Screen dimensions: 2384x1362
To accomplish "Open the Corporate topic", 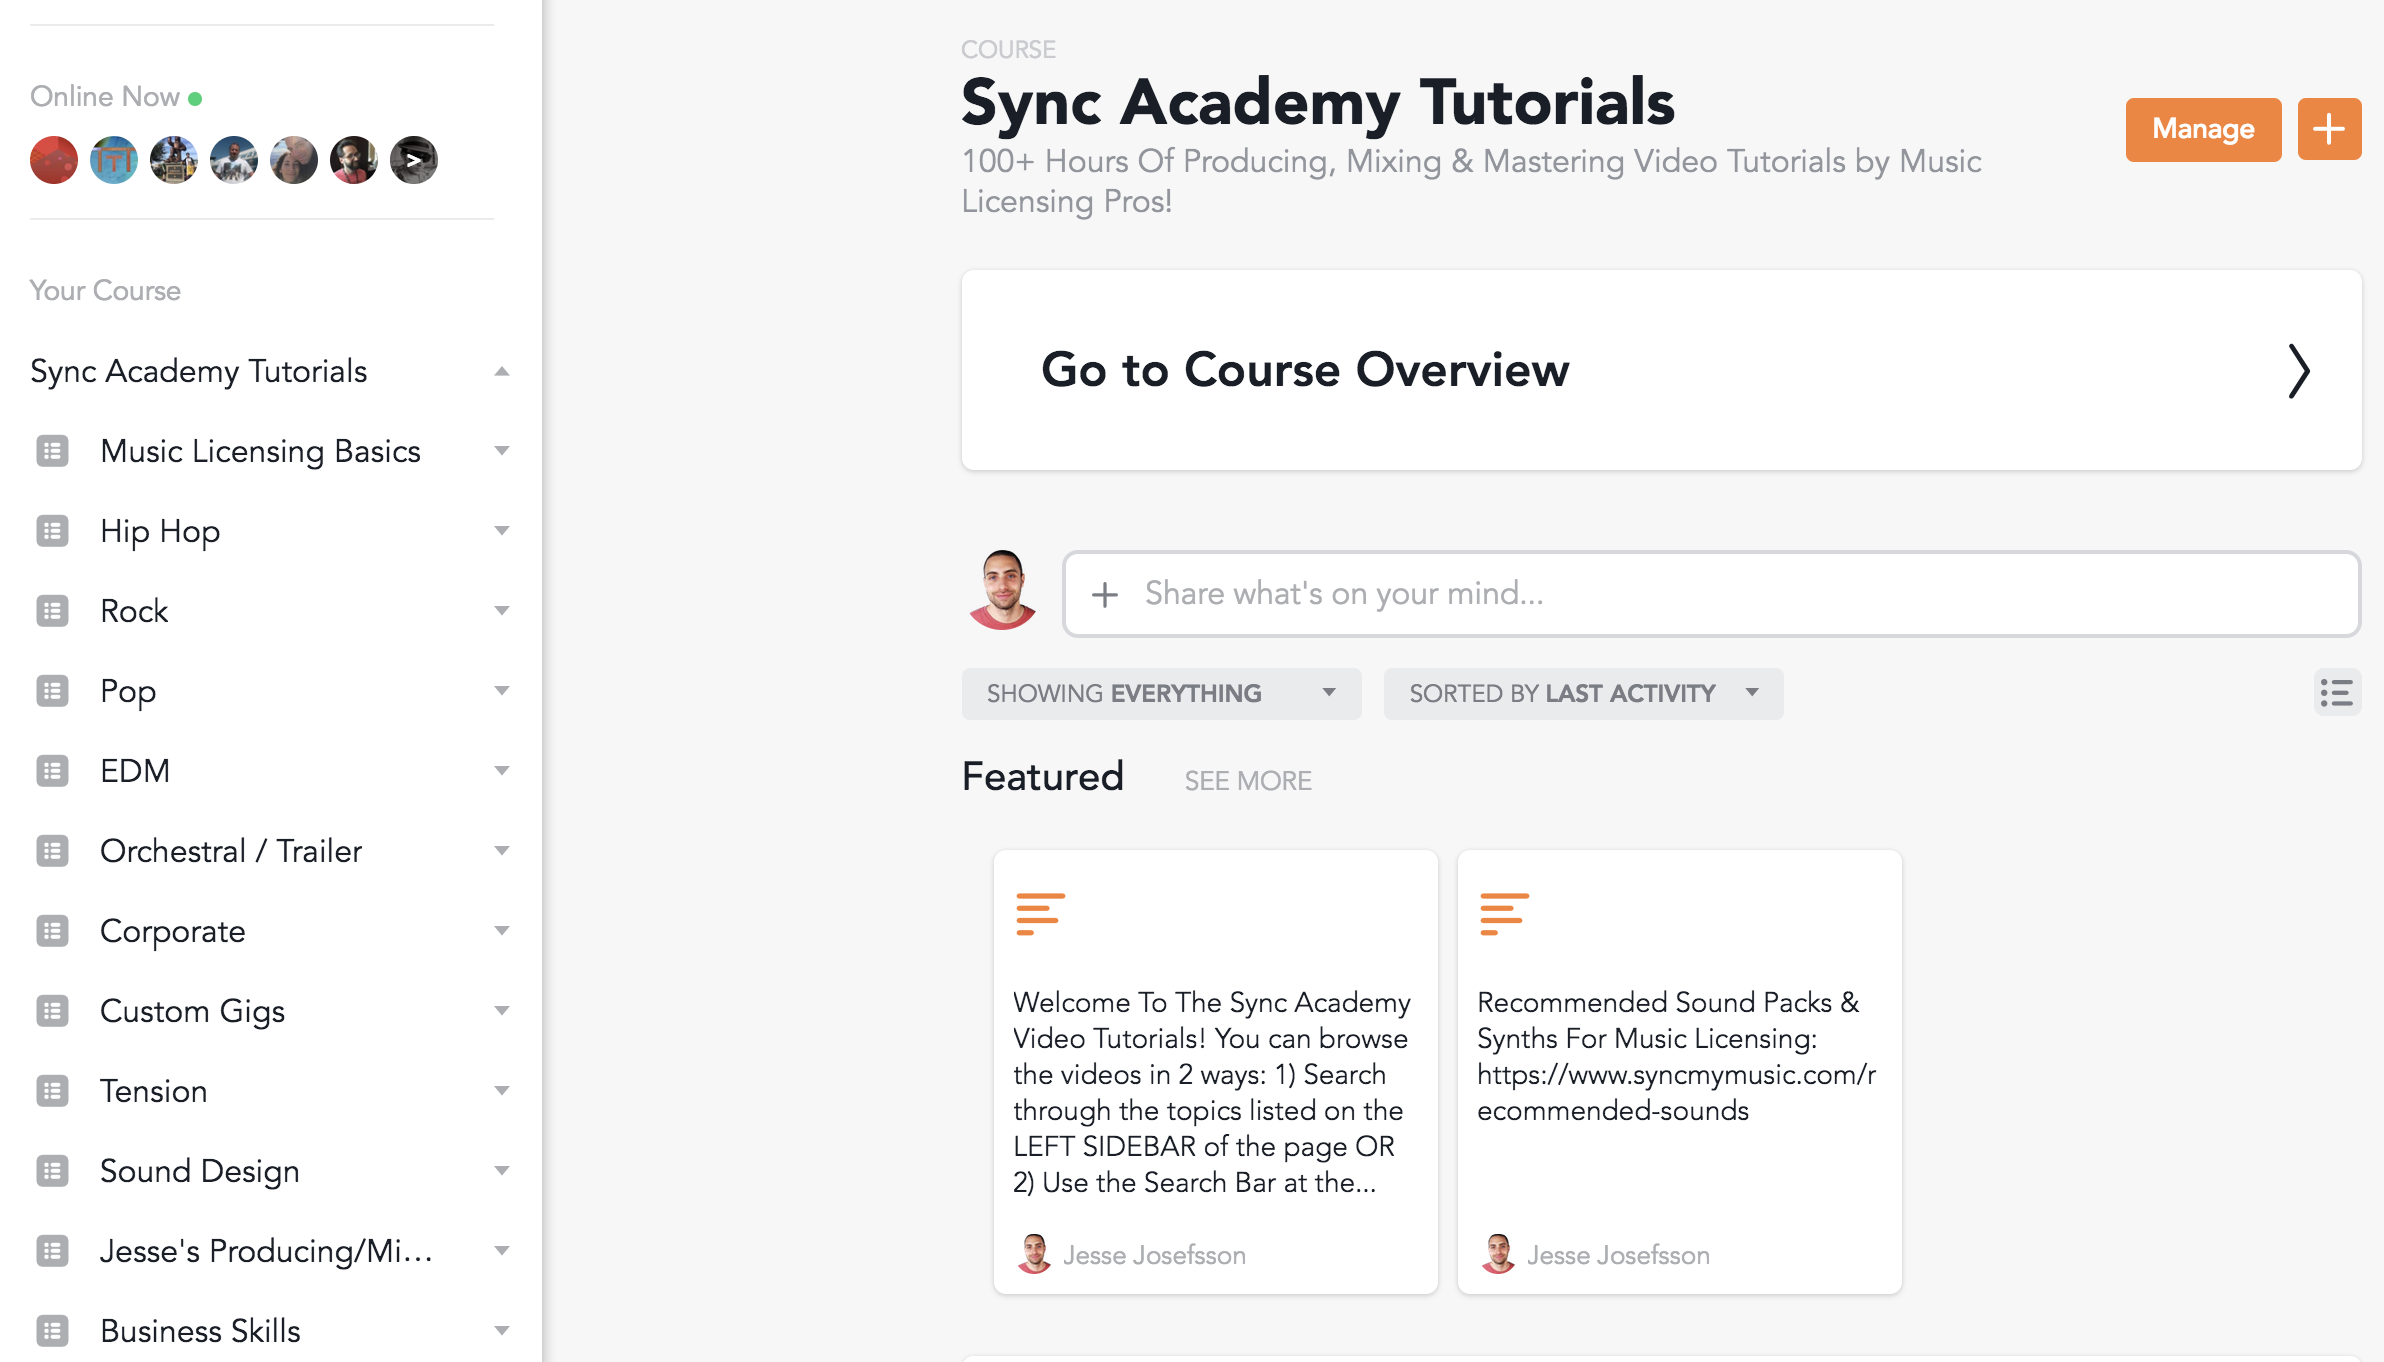I will click(173, 931).
